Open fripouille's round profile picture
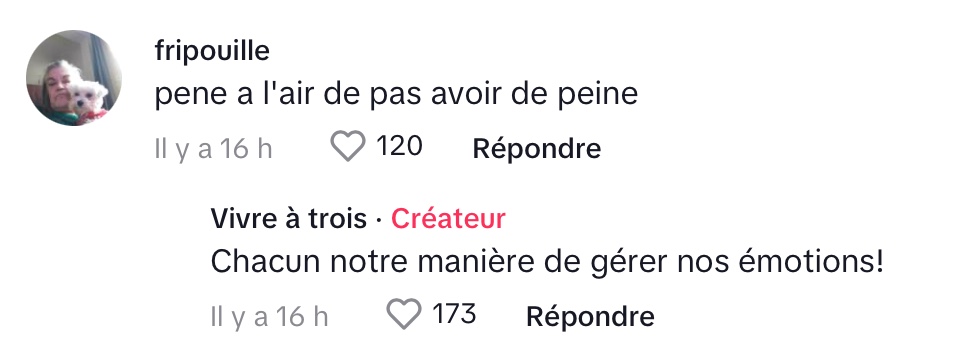Image resolution: width=974 pixels, height=362 pixels. coord(74,78)
